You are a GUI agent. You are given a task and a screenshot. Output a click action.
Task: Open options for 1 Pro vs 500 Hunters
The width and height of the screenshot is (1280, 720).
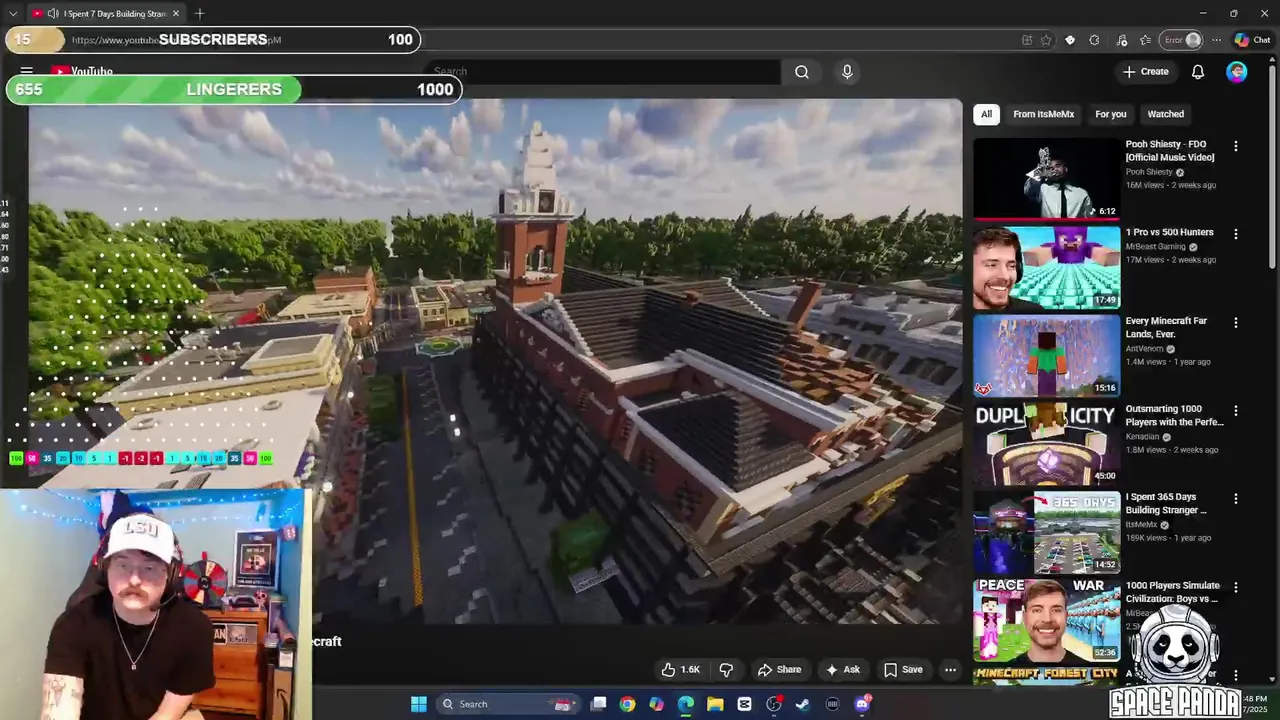click(x=1235, y=234)
